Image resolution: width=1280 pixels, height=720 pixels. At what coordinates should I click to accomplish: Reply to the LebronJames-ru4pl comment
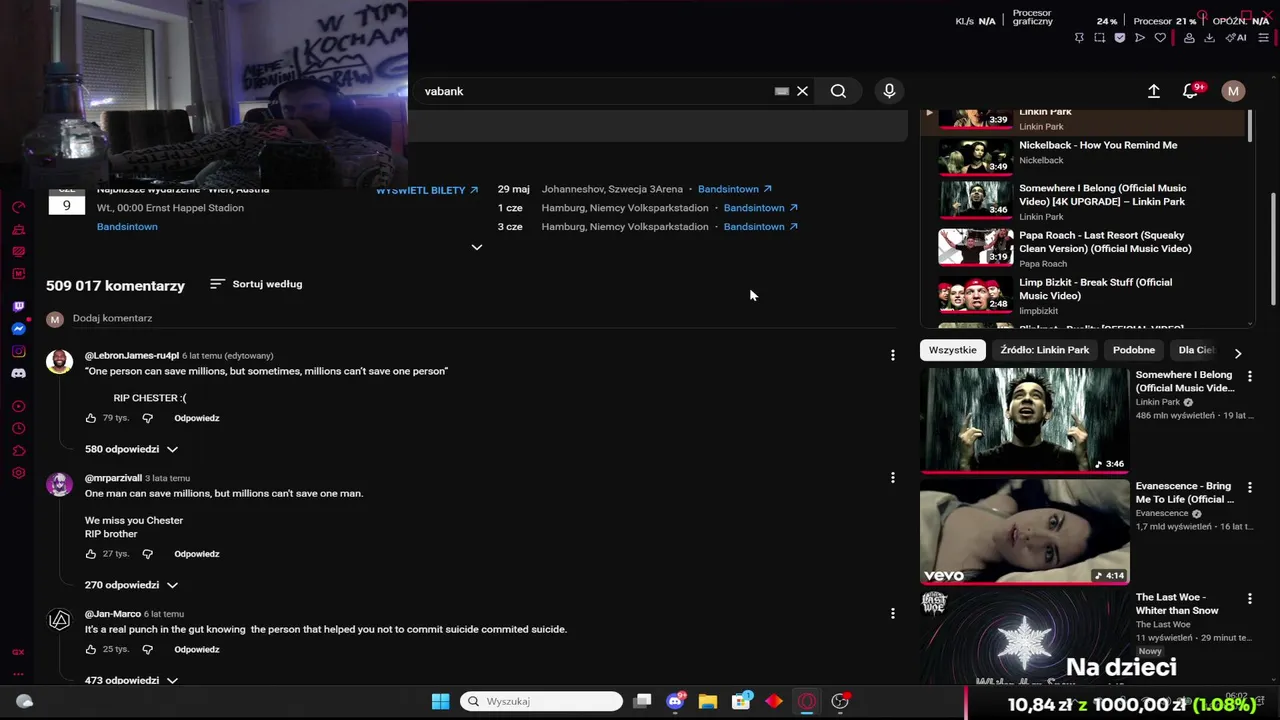coord(197,418)
